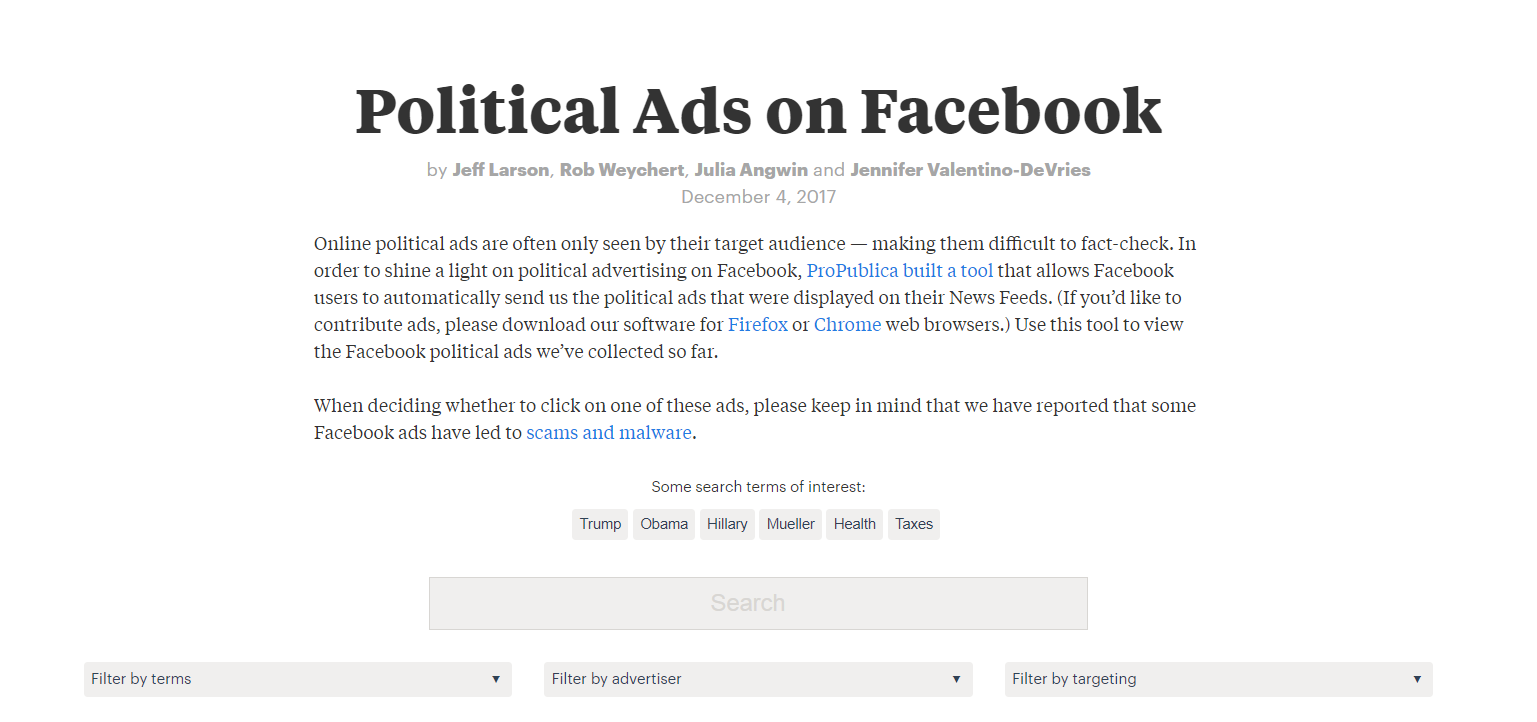Focus the Search input field
The height and width of the screenshot is (722, 1537).
pos(758,603)
